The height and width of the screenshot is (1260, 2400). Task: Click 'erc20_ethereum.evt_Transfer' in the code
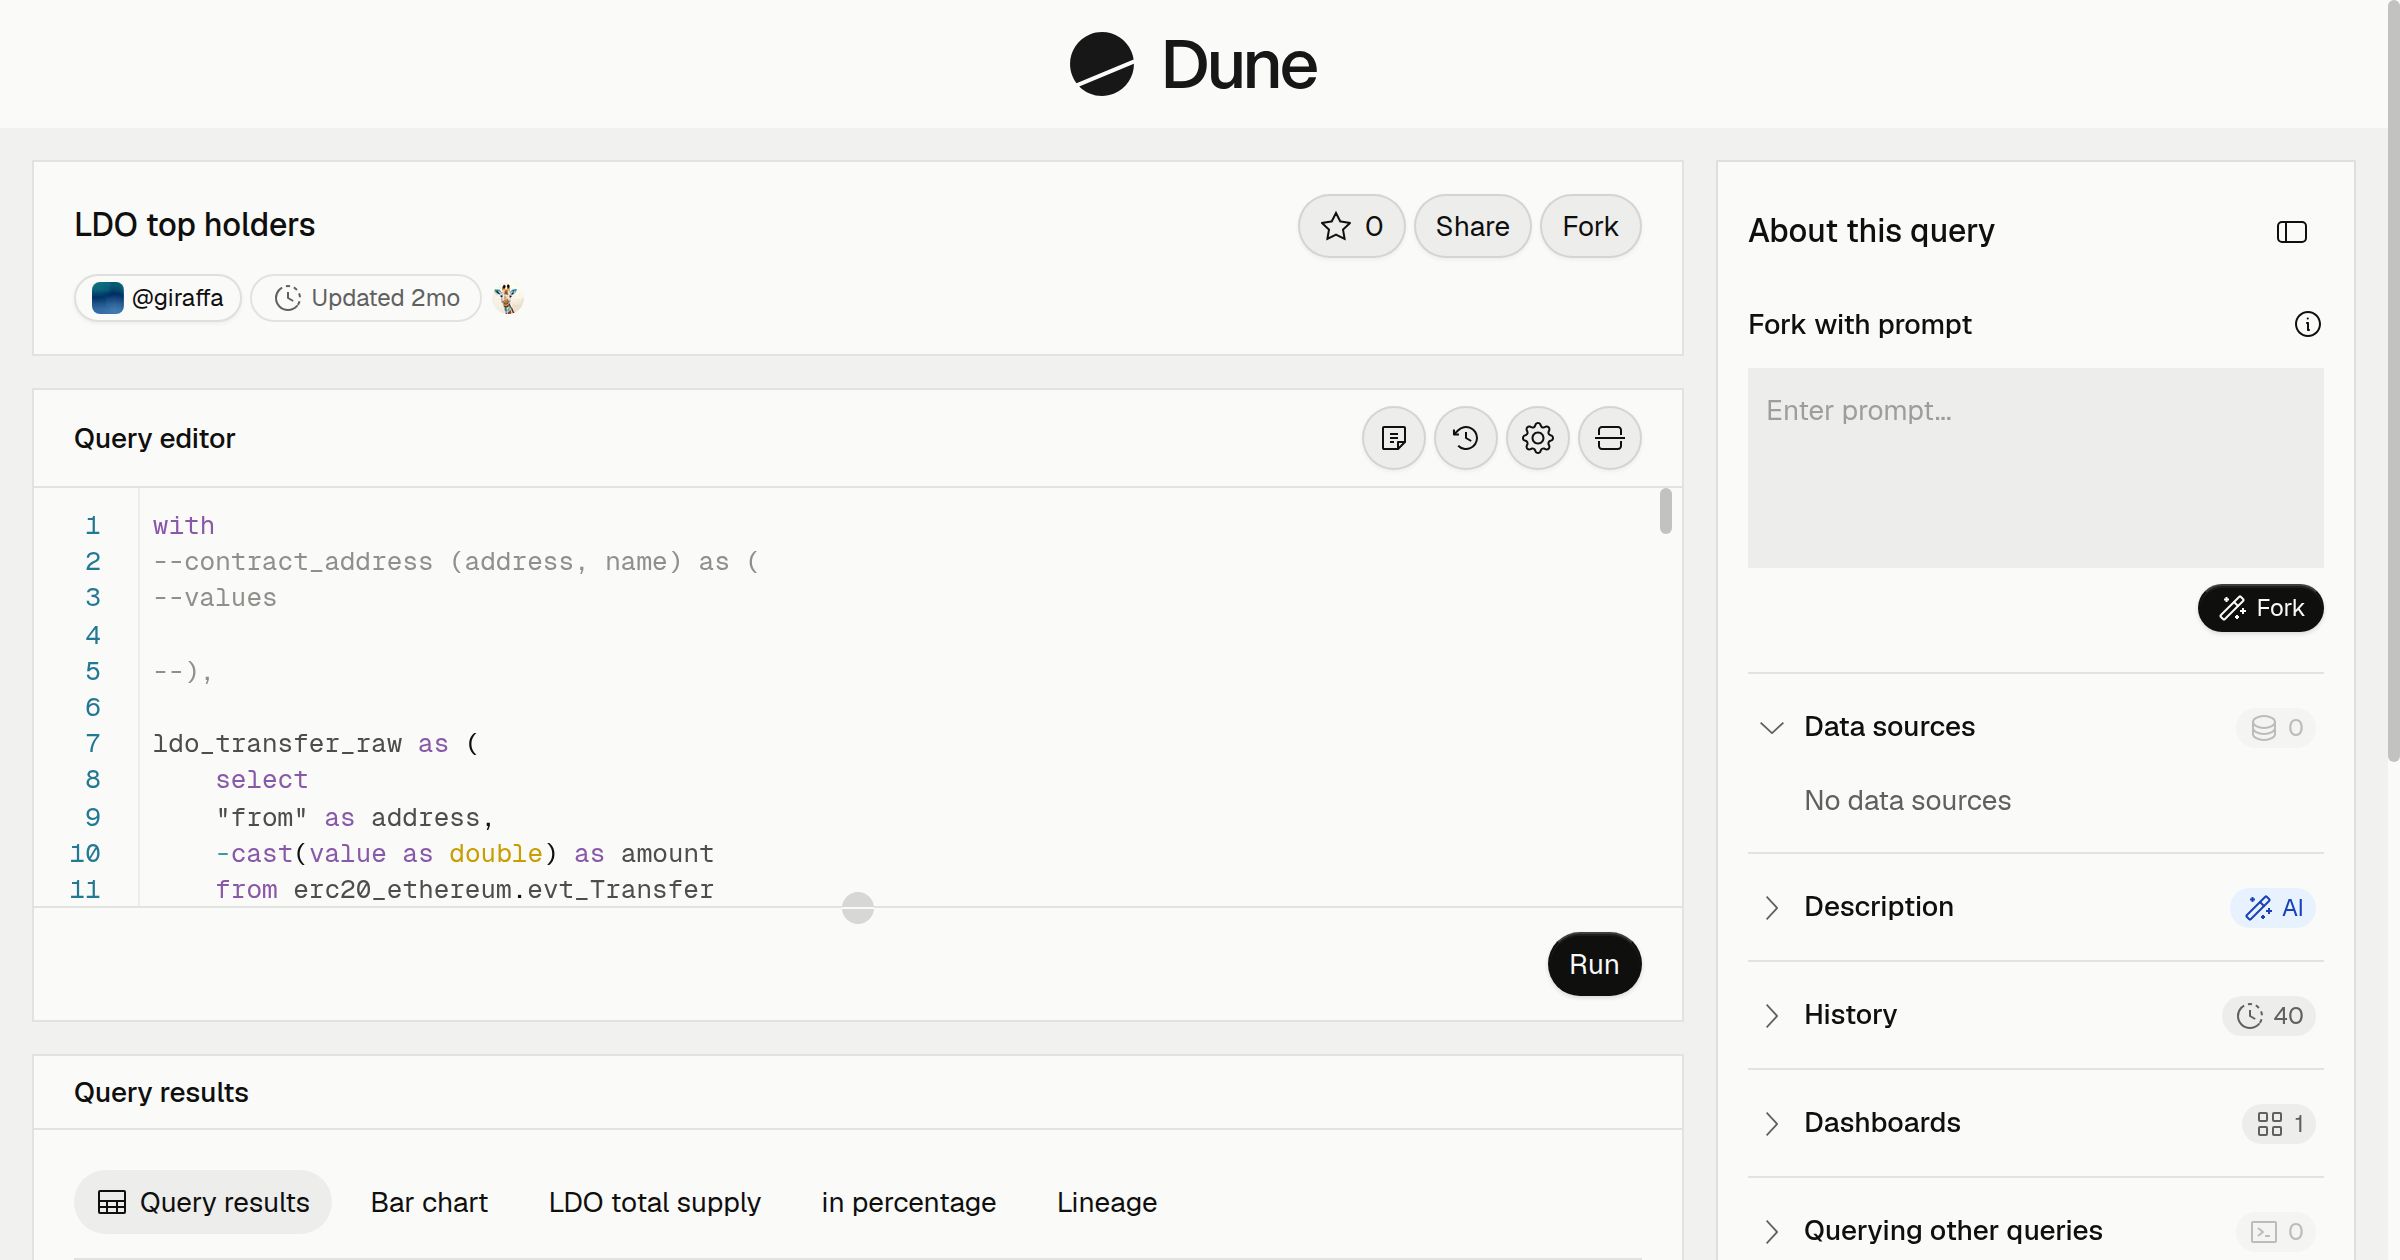tap(503, 889)
